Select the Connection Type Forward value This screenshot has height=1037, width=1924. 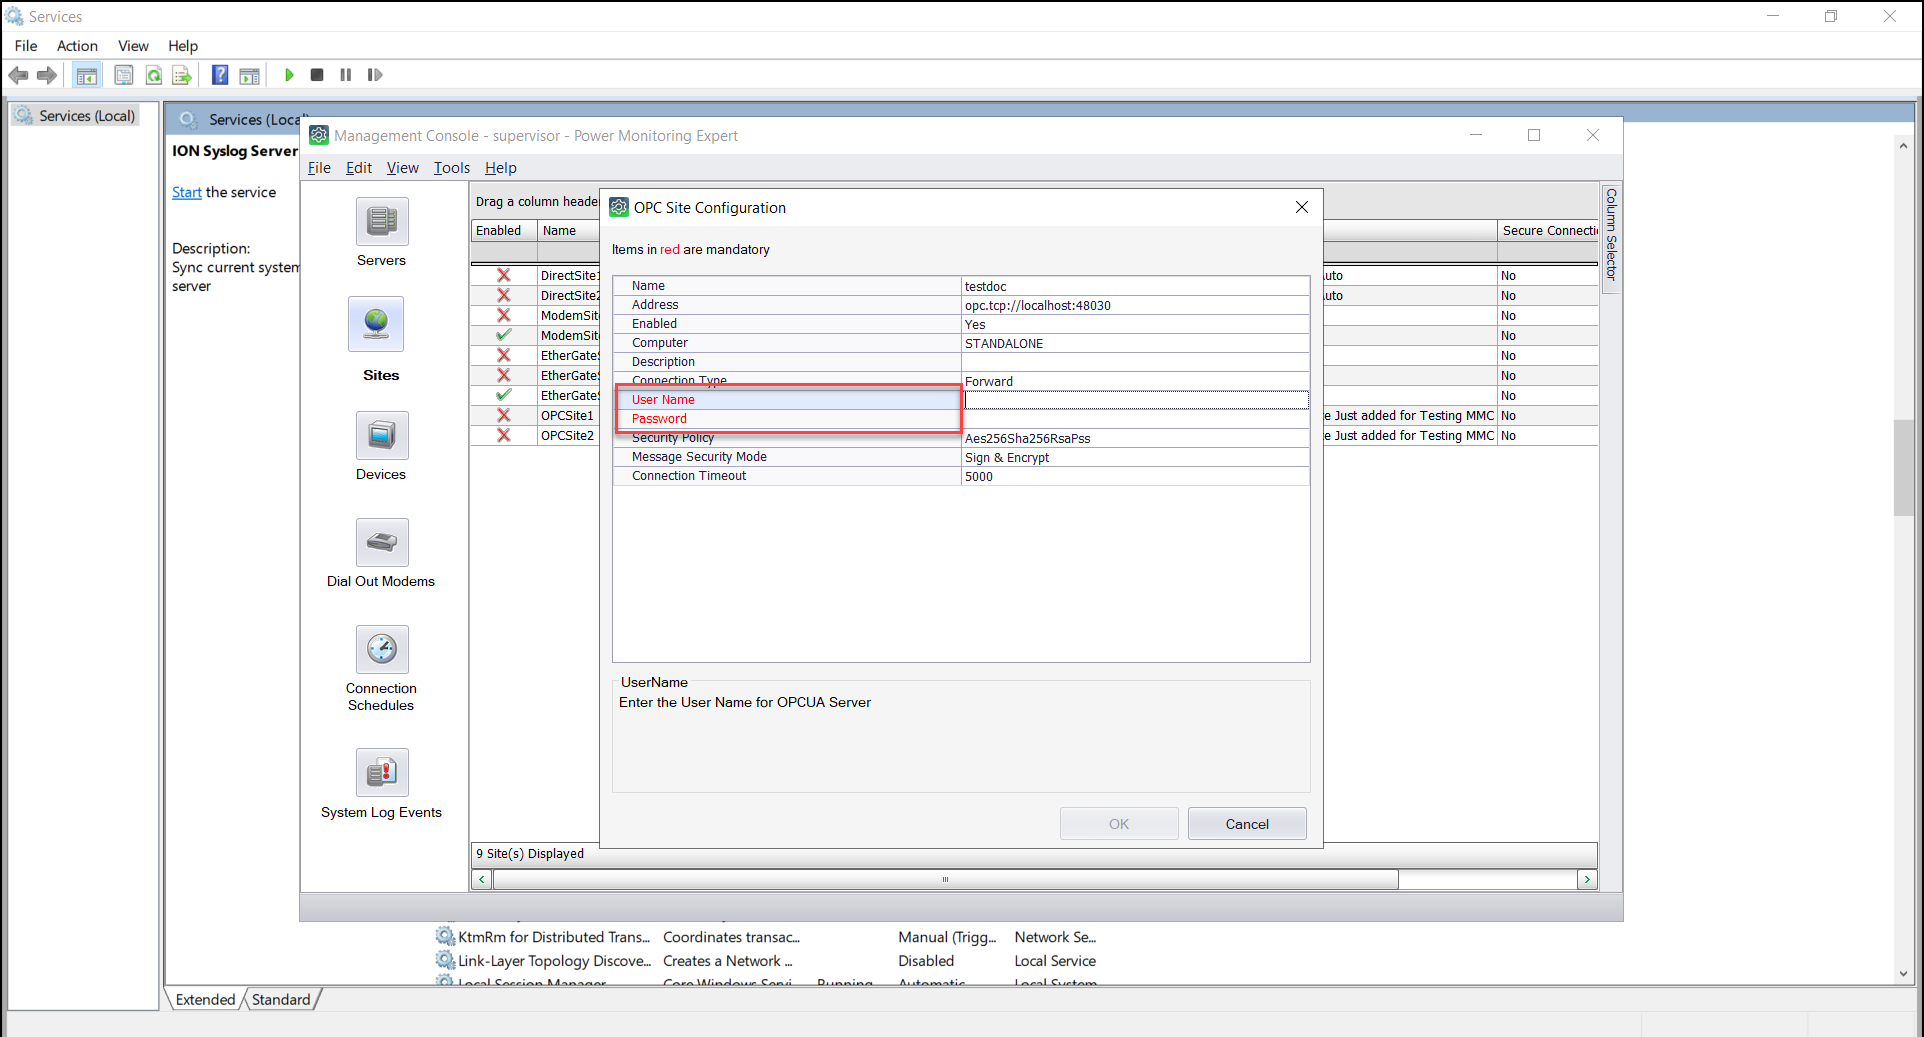coord(1136,381)
